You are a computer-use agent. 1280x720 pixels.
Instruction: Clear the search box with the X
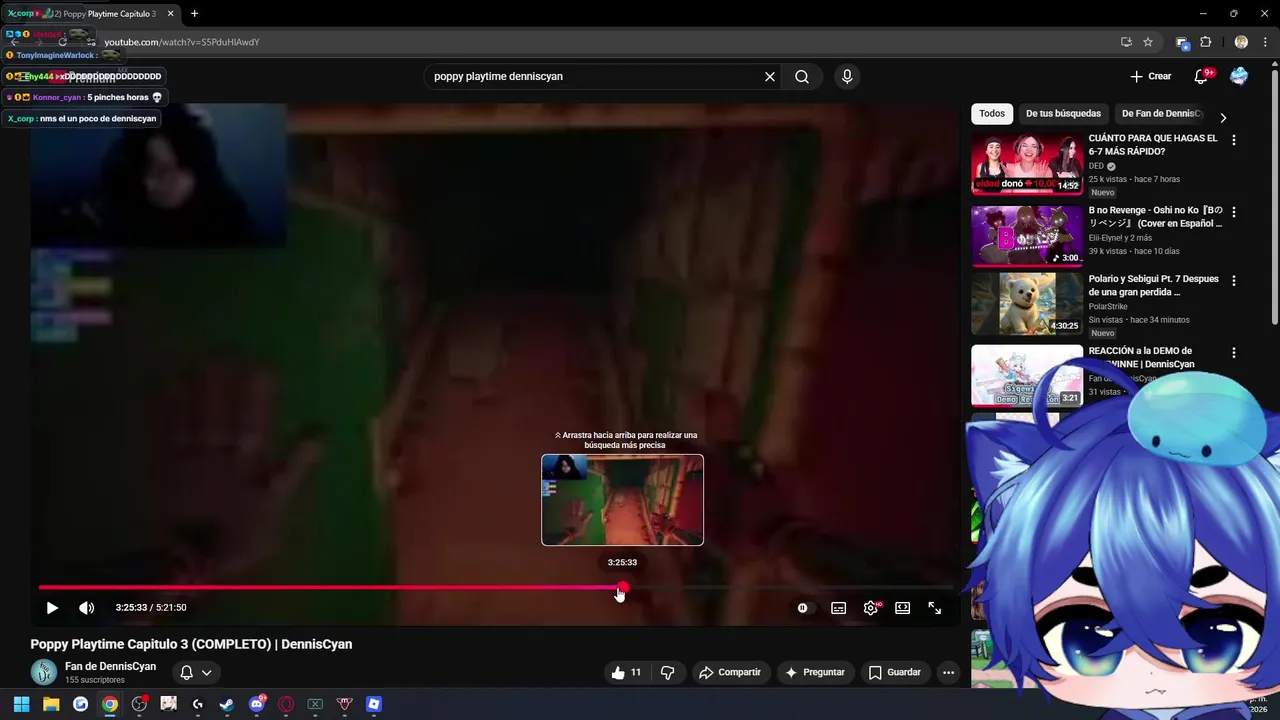pos(770,76)
